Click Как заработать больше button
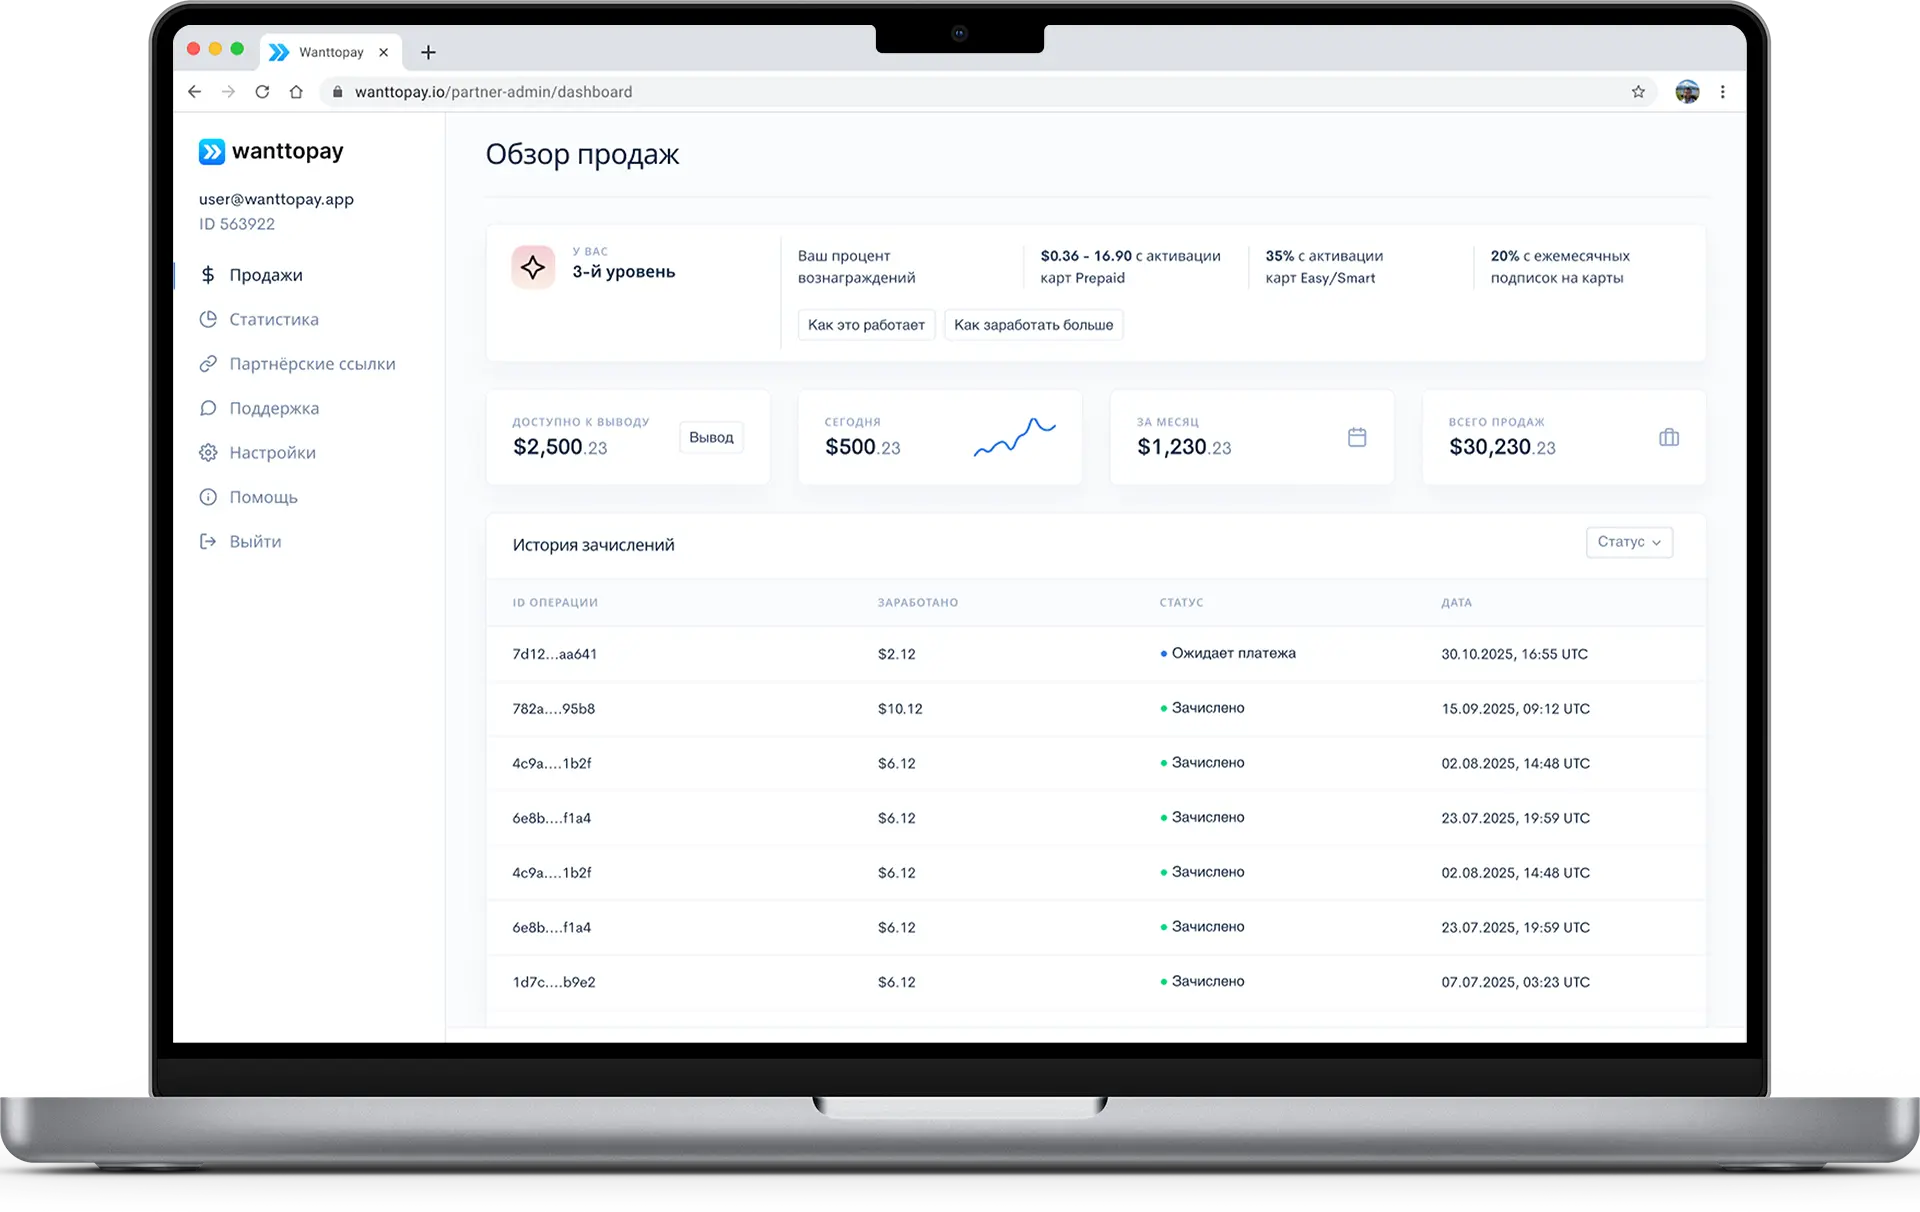 1033,325
